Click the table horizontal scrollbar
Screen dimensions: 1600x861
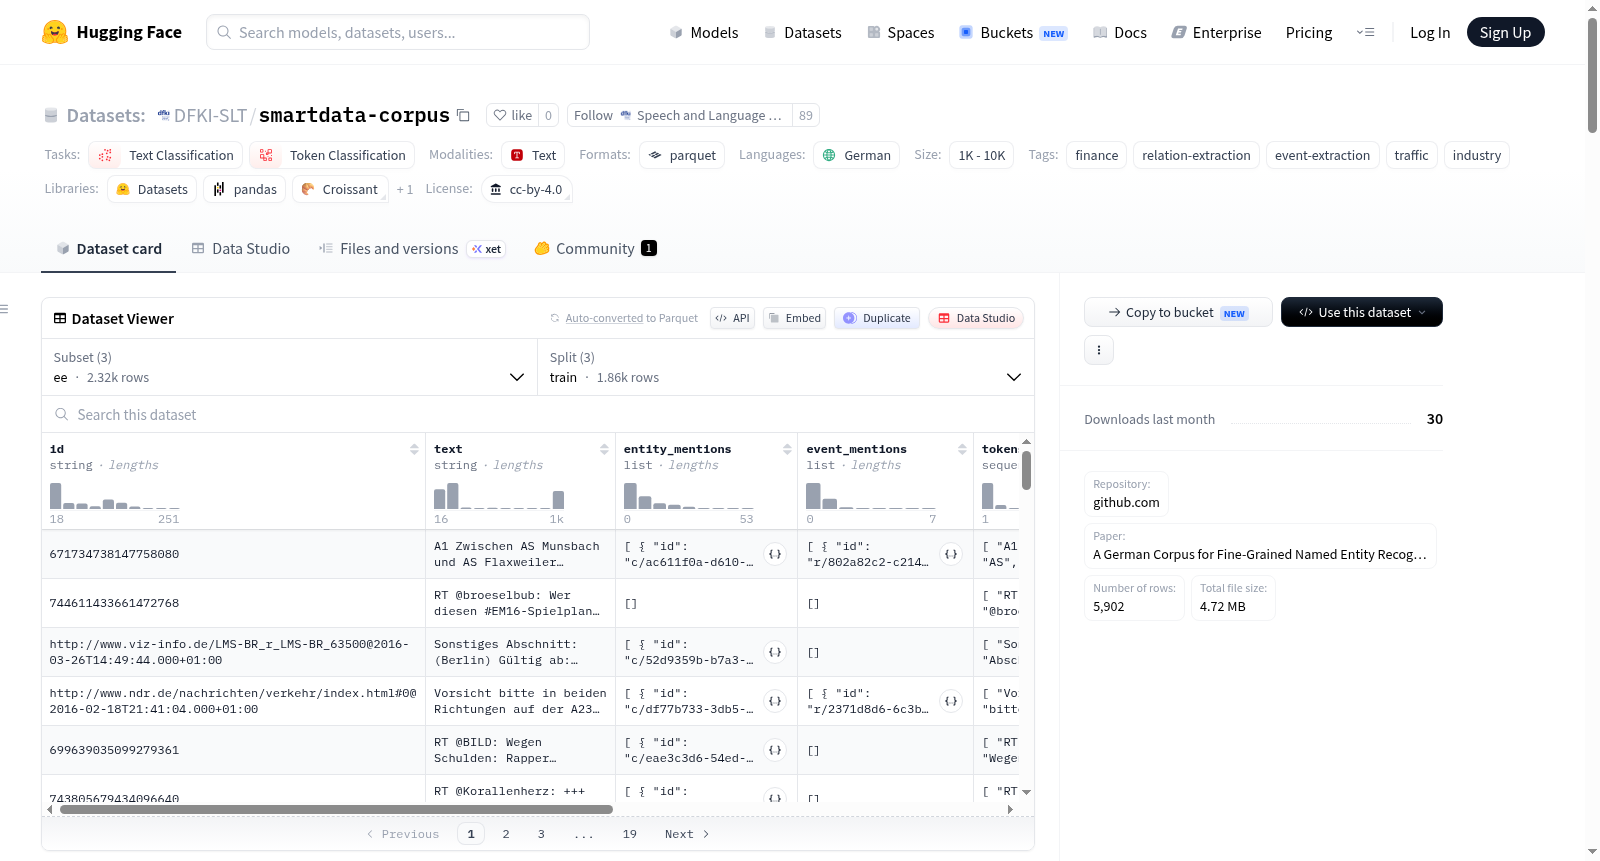coord(336,809)
